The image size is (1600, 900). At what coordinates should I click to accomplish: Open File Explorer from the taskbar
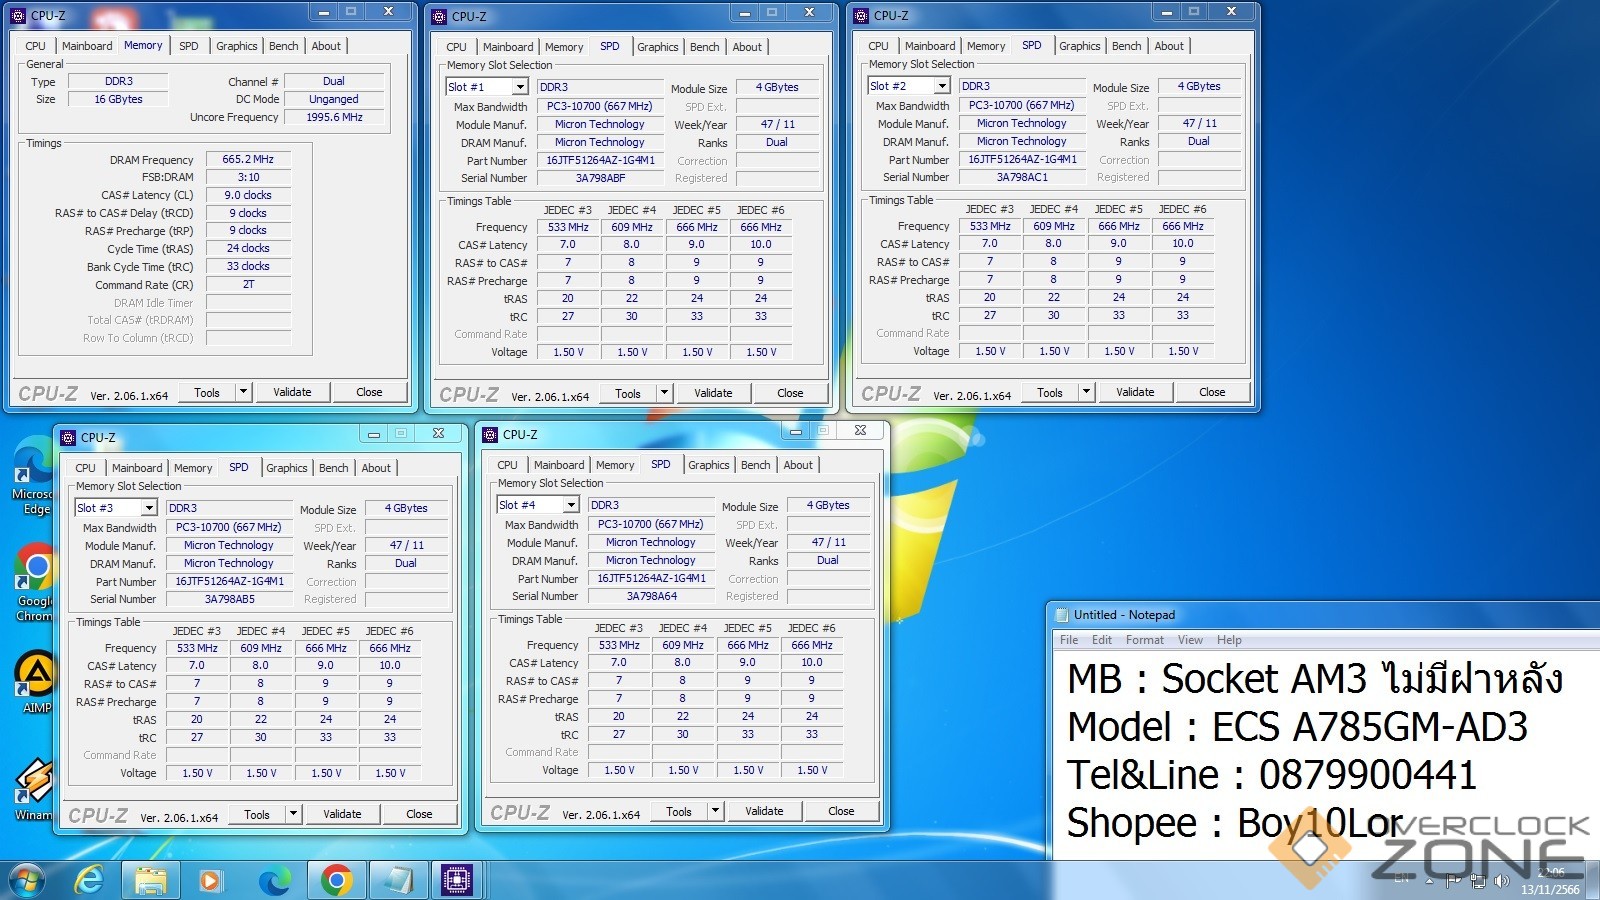tap(151, 880)
